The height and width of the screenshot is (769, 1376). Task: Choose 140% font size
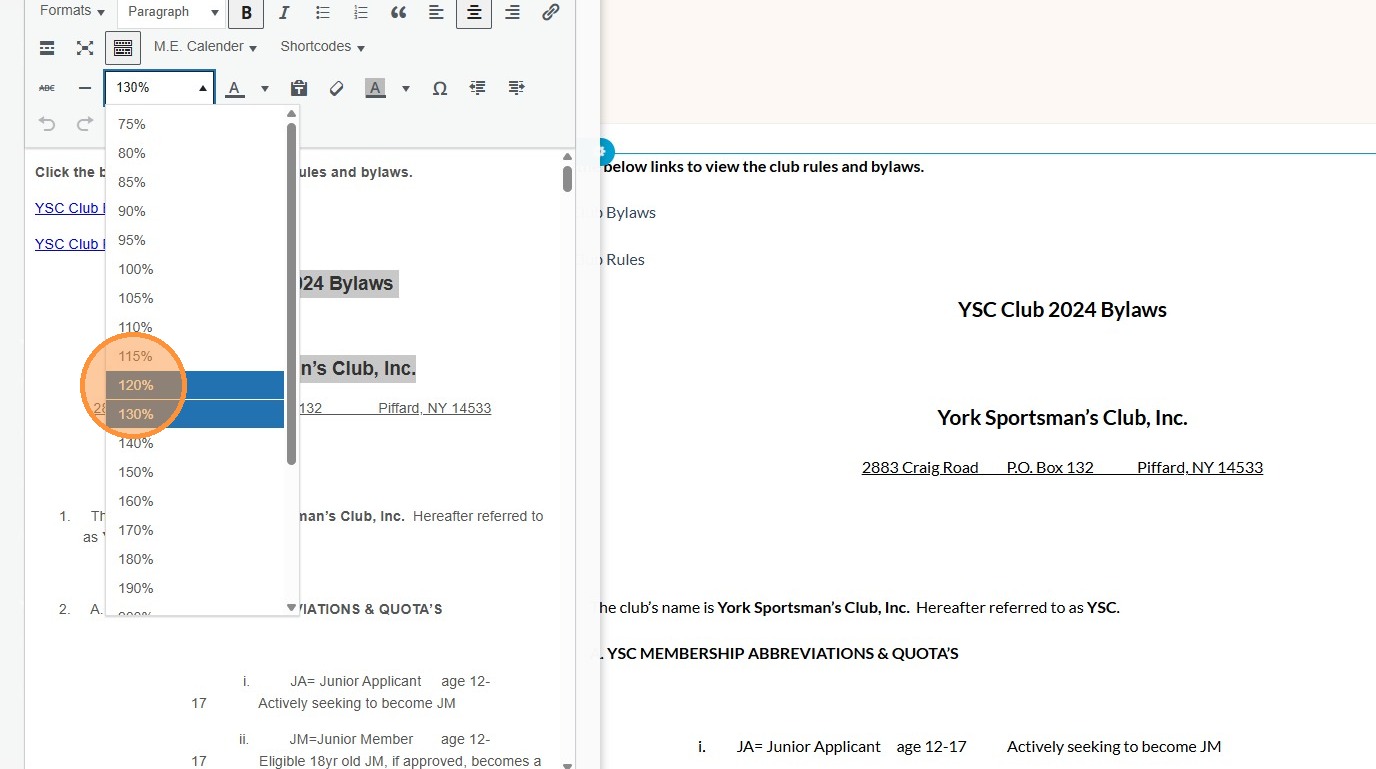(x=195, y=443)
